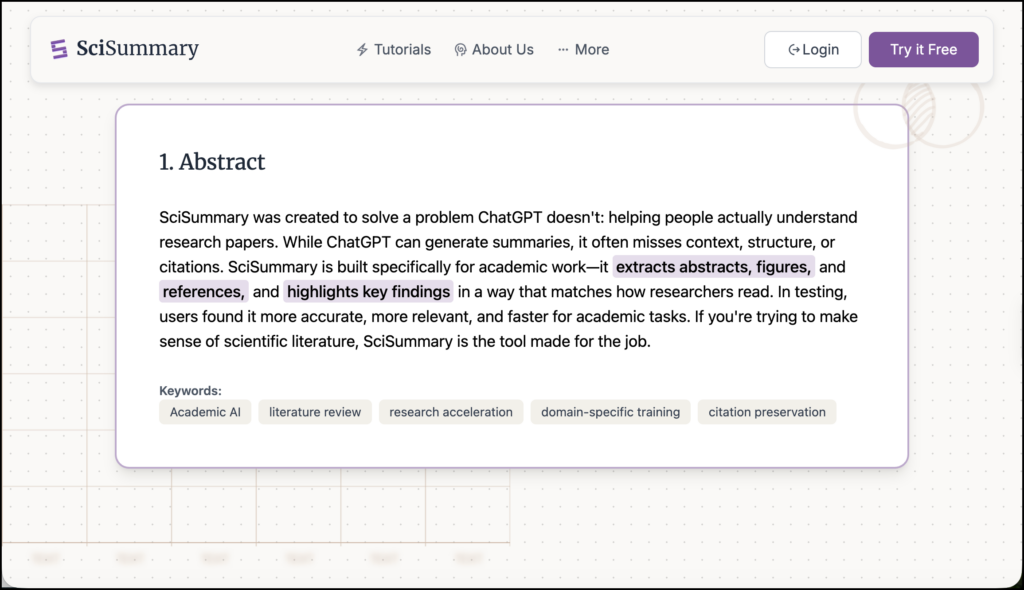The height and width of the screenshot is (590, 1024).
Task: Select the research acceleration keyword tag
Action: tap(451, 412)
